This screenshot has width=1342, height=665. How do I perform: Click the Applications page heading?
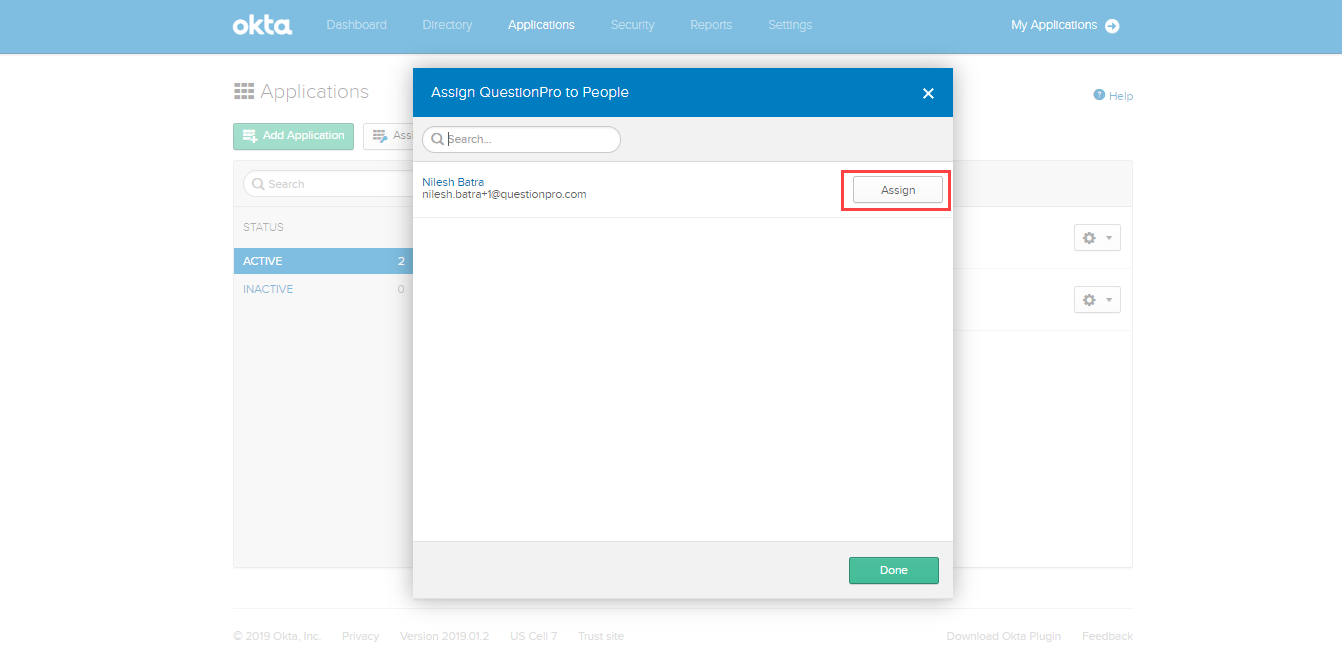314,92
